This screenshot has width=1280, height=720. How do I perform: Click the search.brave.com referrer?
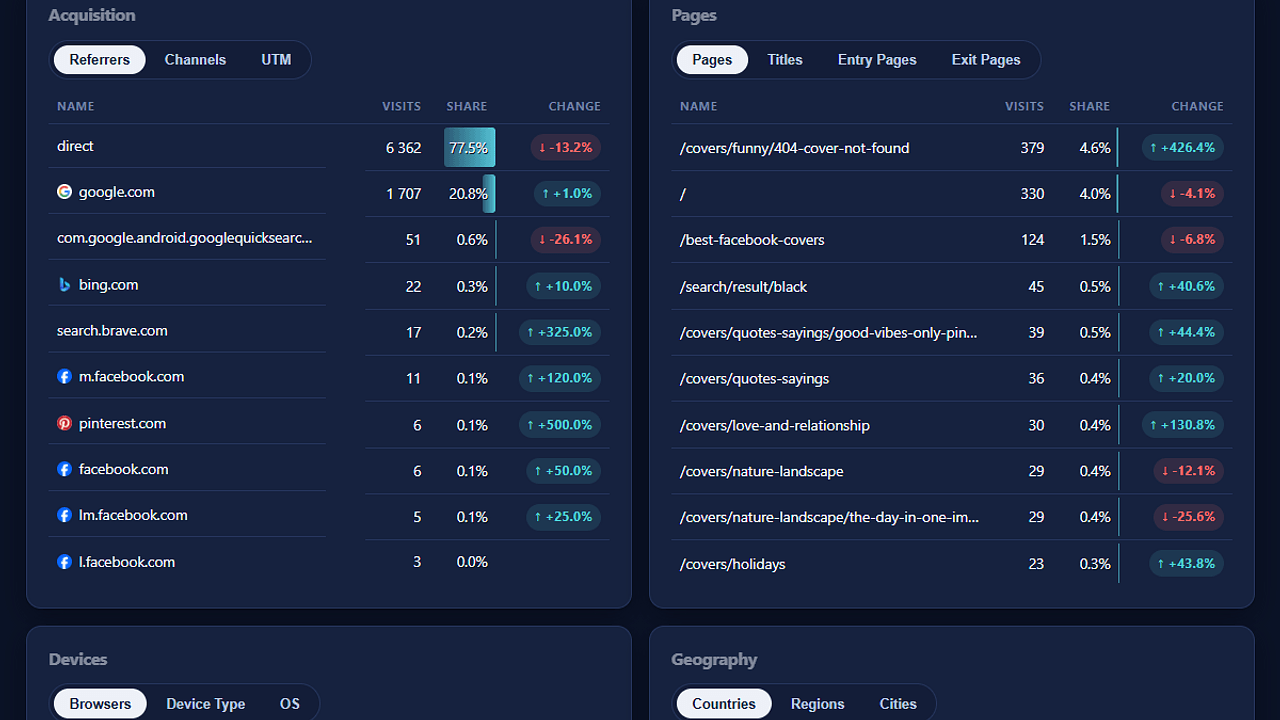112,331
